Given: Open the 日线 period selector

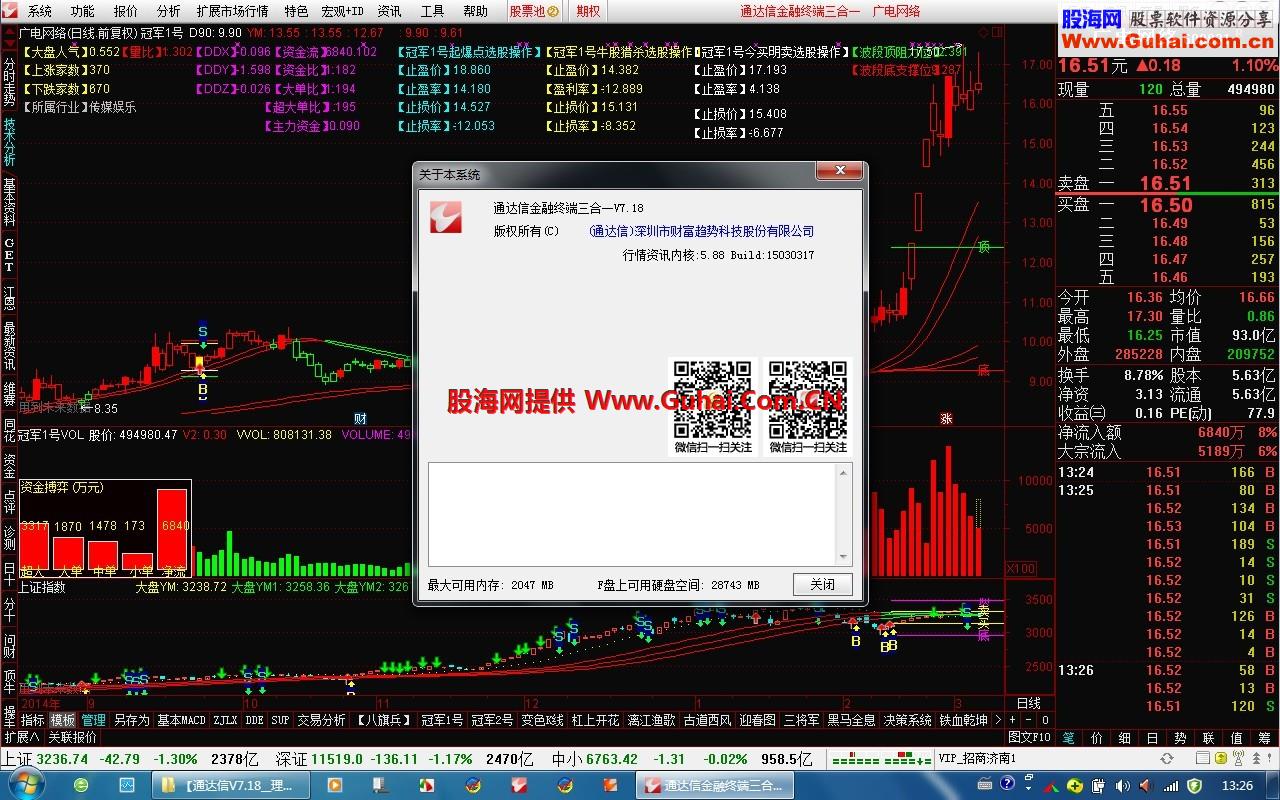Looking at the screenshot, I should [1028, 703].
